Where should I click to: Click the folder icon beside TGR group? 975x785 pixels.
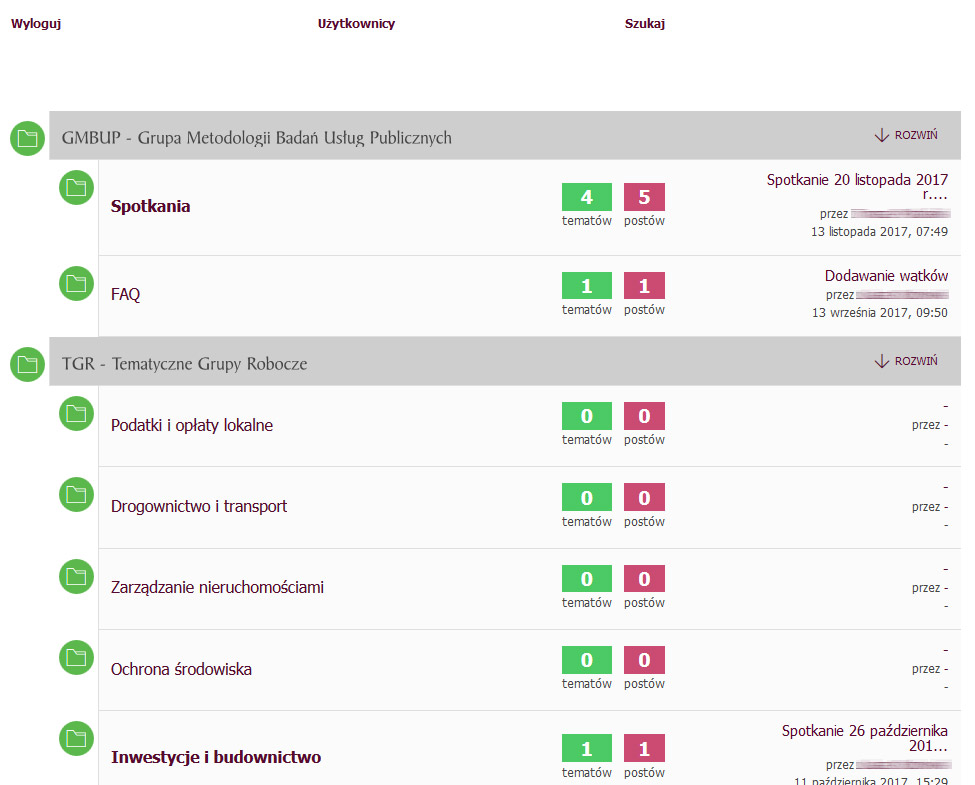27,364
